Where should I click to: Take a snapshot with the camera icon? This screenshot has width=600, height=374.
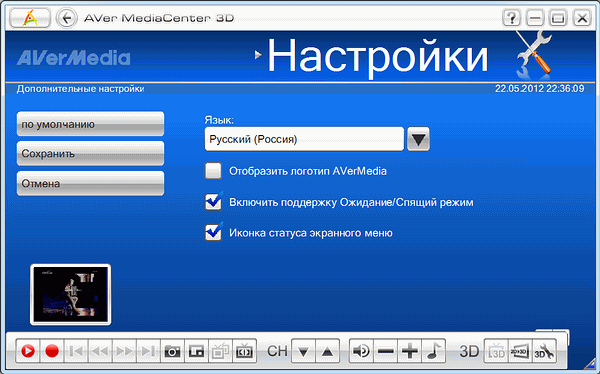click(x=173, y=351)
